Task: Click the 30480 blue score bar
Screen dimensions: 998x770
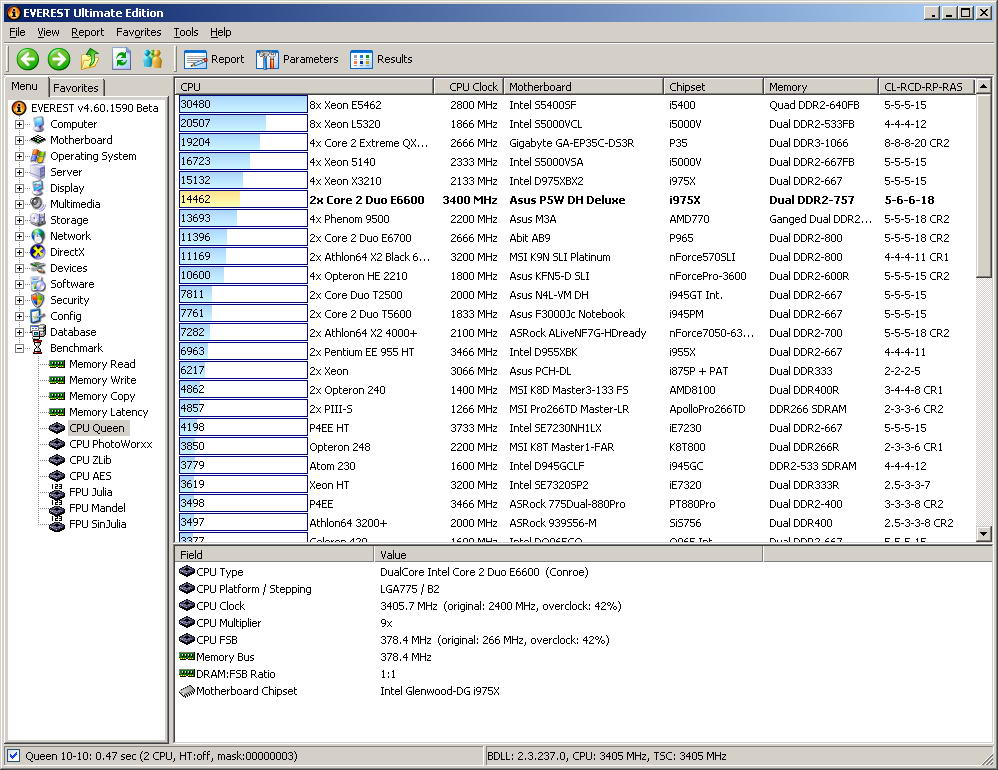Action: (243, 104)
